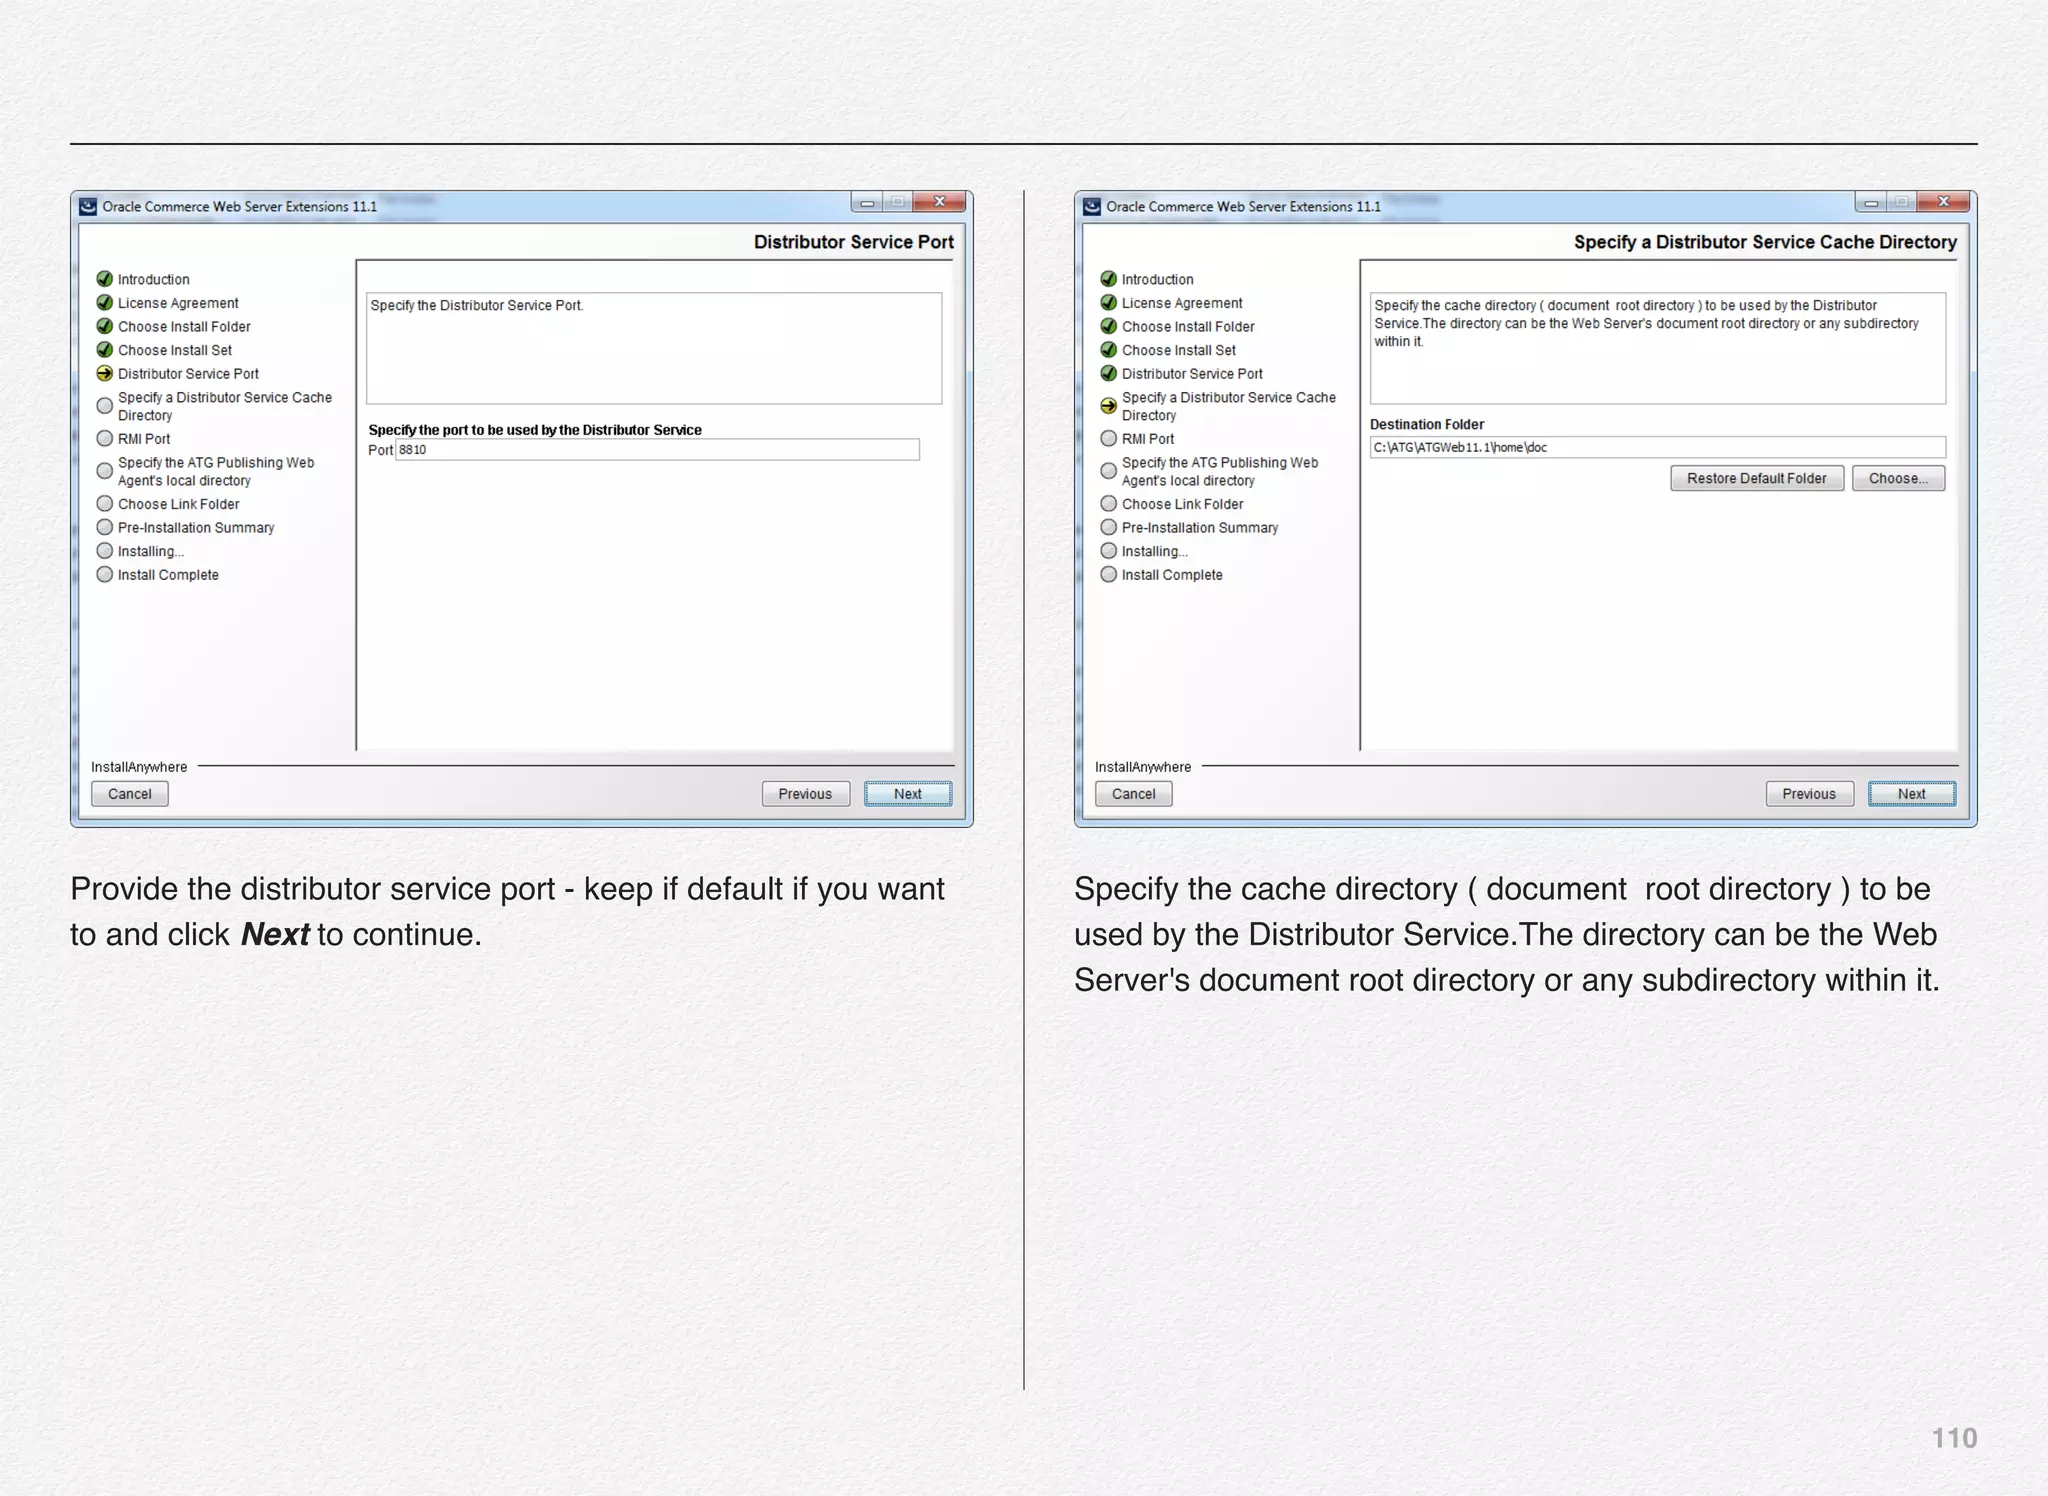Click 'Specify a Distributor Service Cache Directory' step text in left window

point(225,406)
